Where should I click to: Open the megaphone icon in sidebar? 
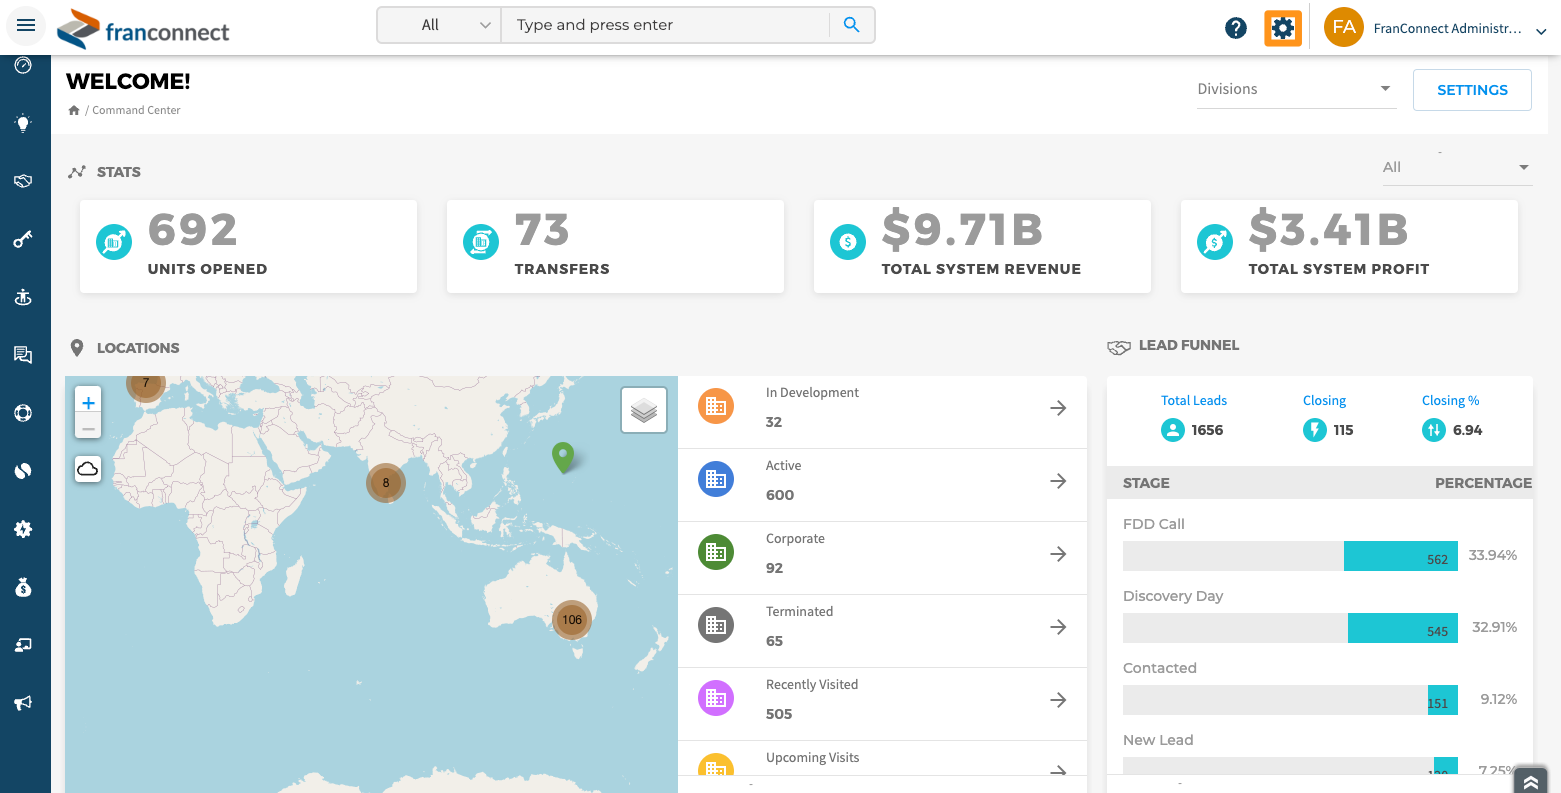pyautogui.click(x=23, y=703)
